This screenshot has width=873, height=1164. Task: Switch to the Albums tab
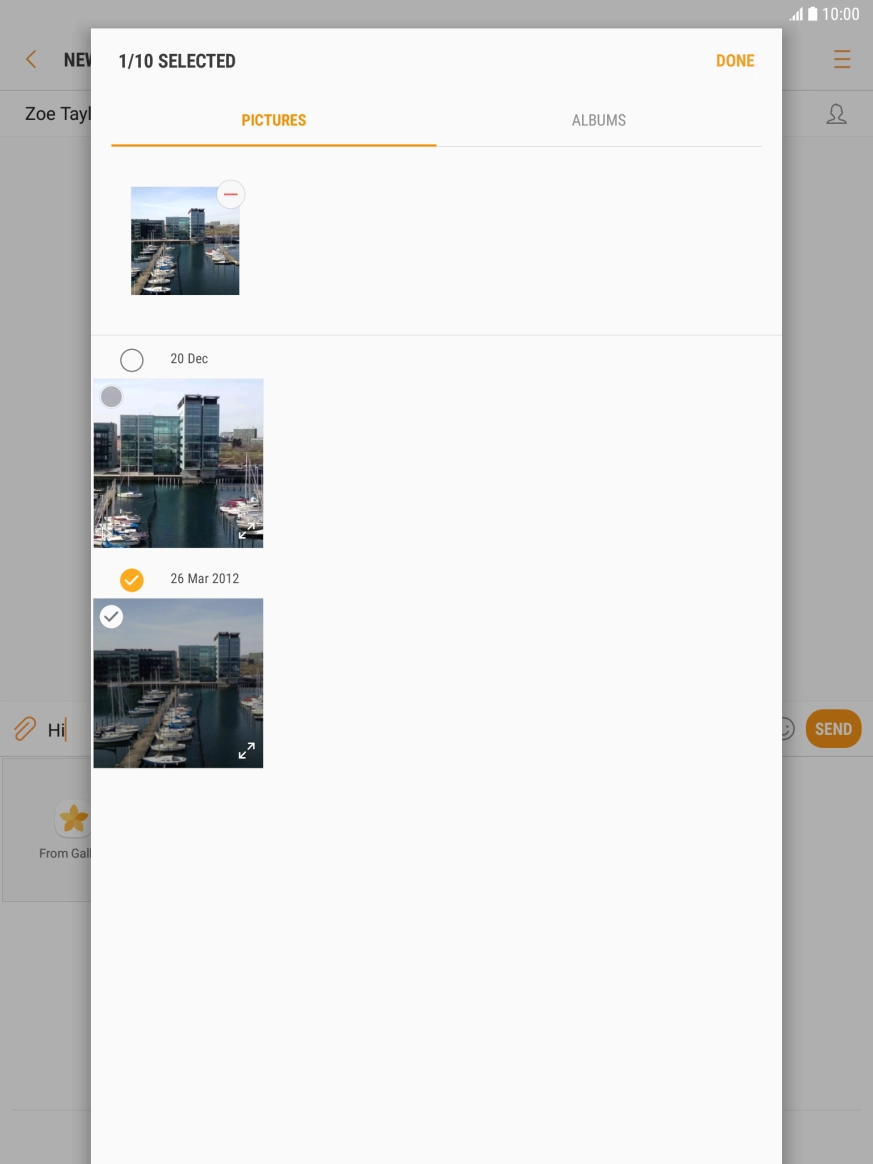[598, 120]
